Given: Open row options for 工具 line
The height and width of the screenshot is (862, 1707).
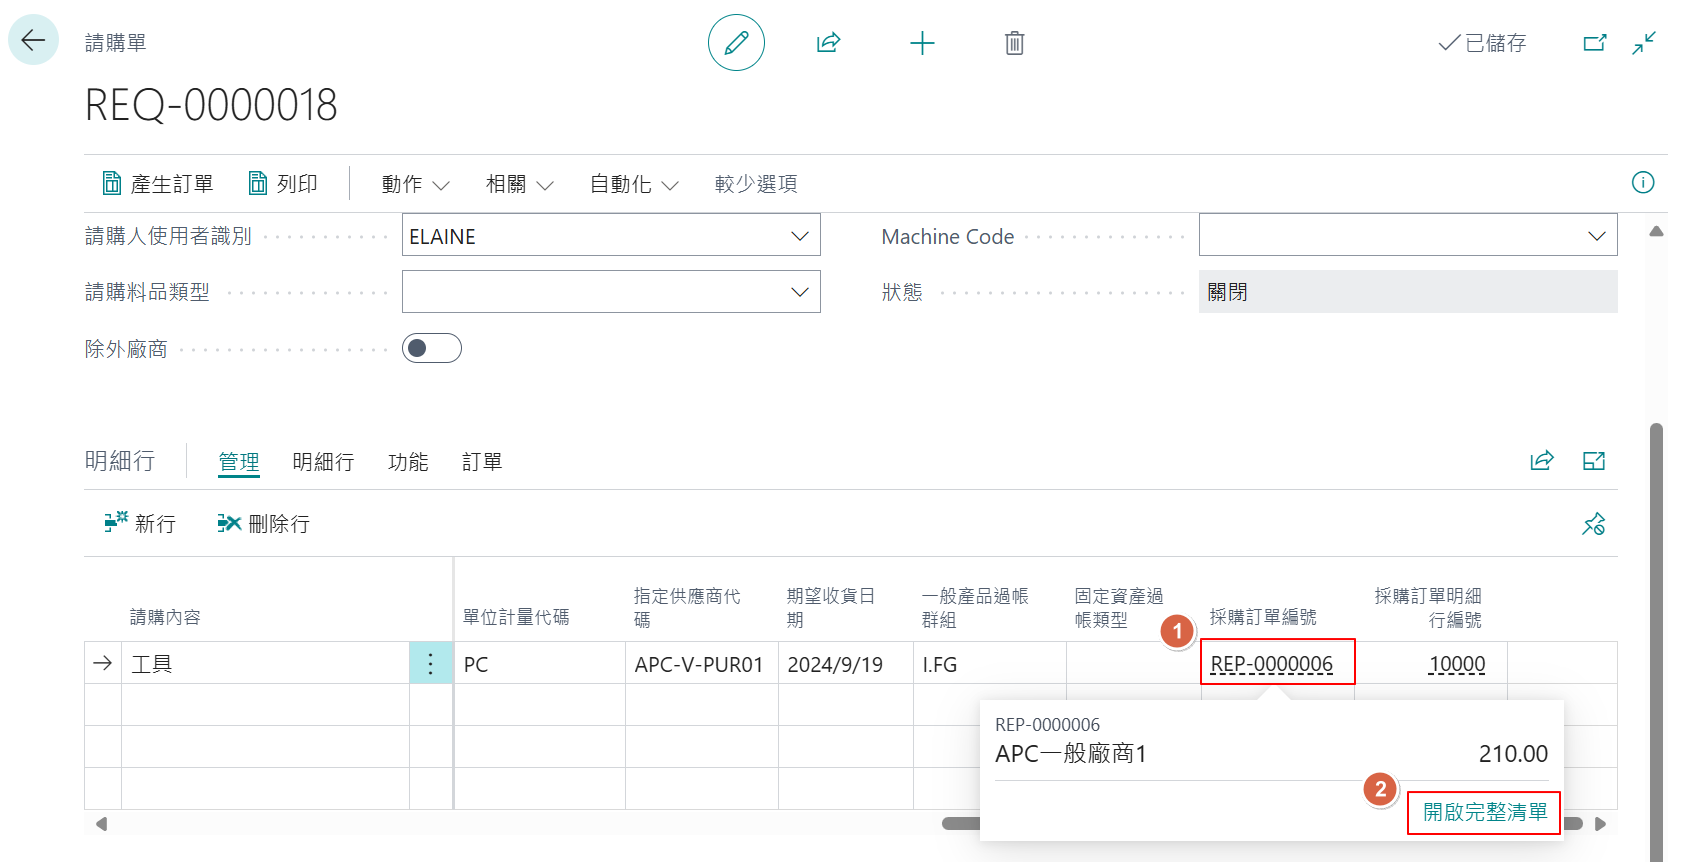Looking at the screenshot, I should (431, 663).
